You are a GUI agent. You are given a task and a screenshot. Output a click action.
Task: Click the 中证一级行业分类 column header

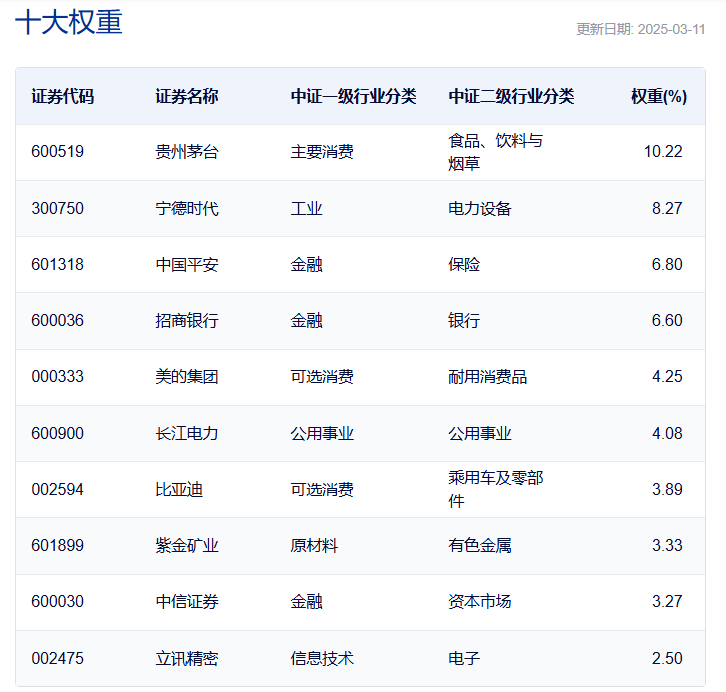click(353, 96)
